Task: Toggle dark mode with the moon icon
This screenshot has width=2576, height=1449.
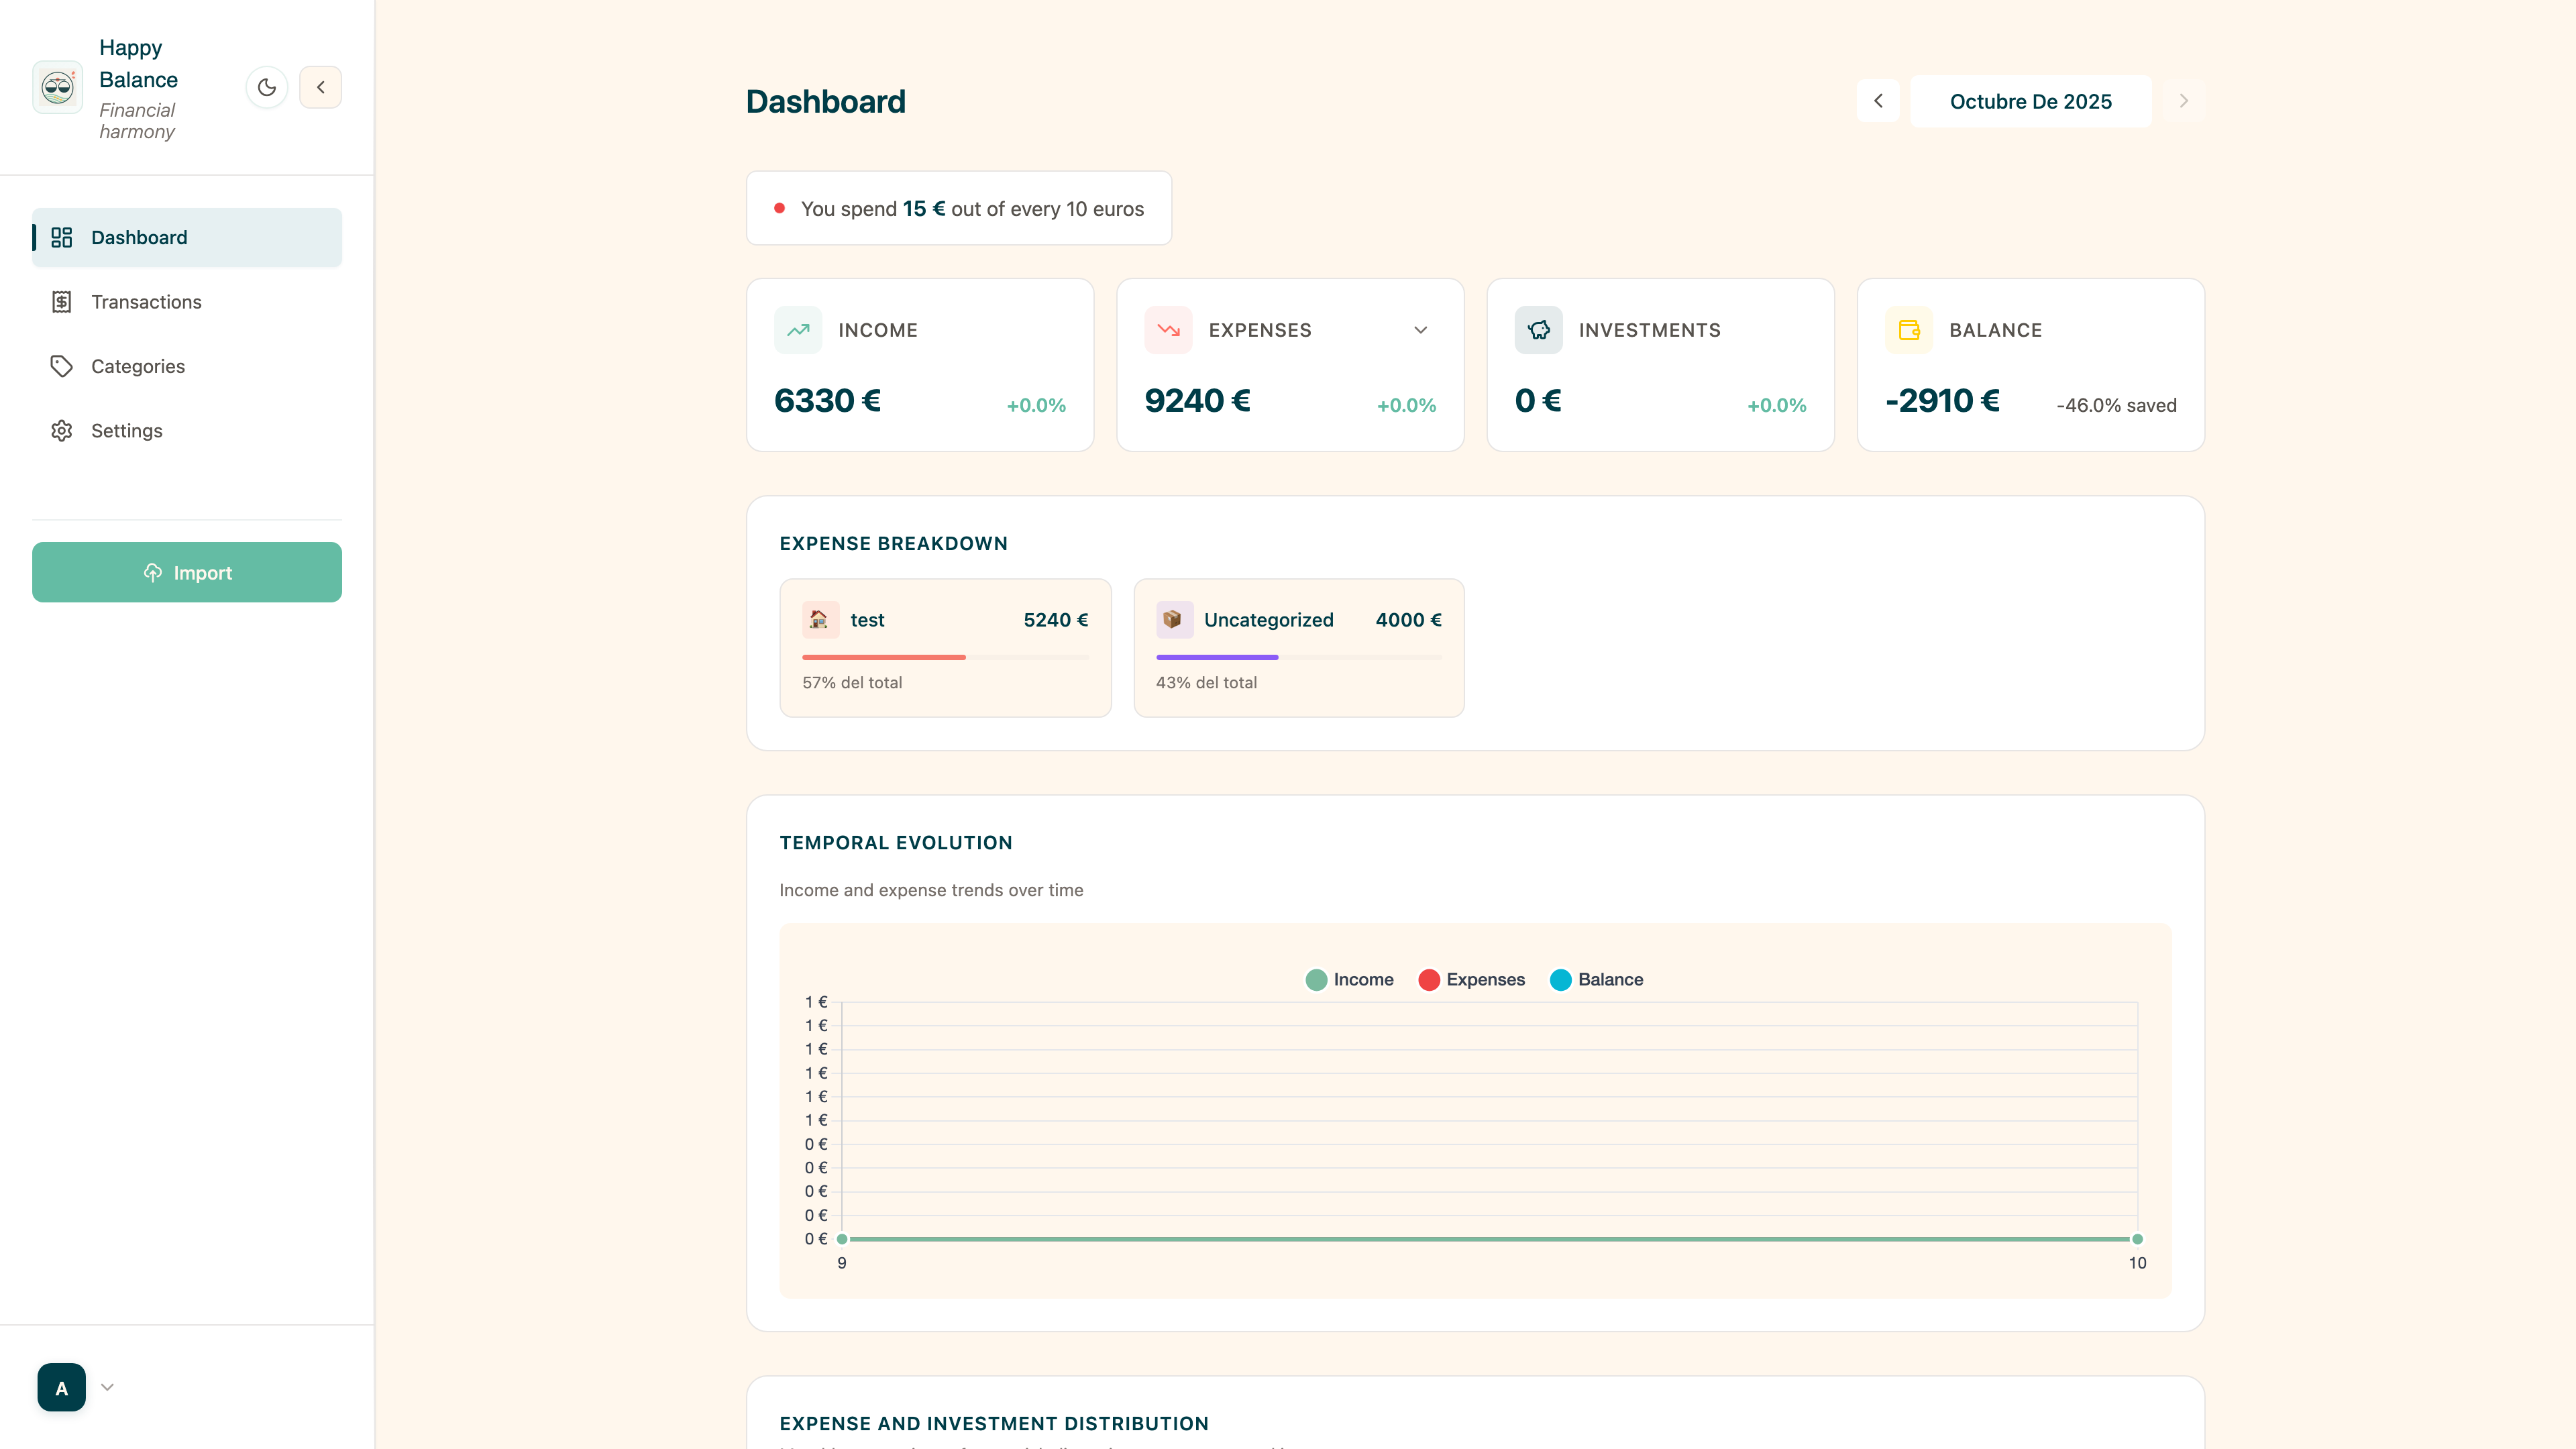Action: coord(267,88)
